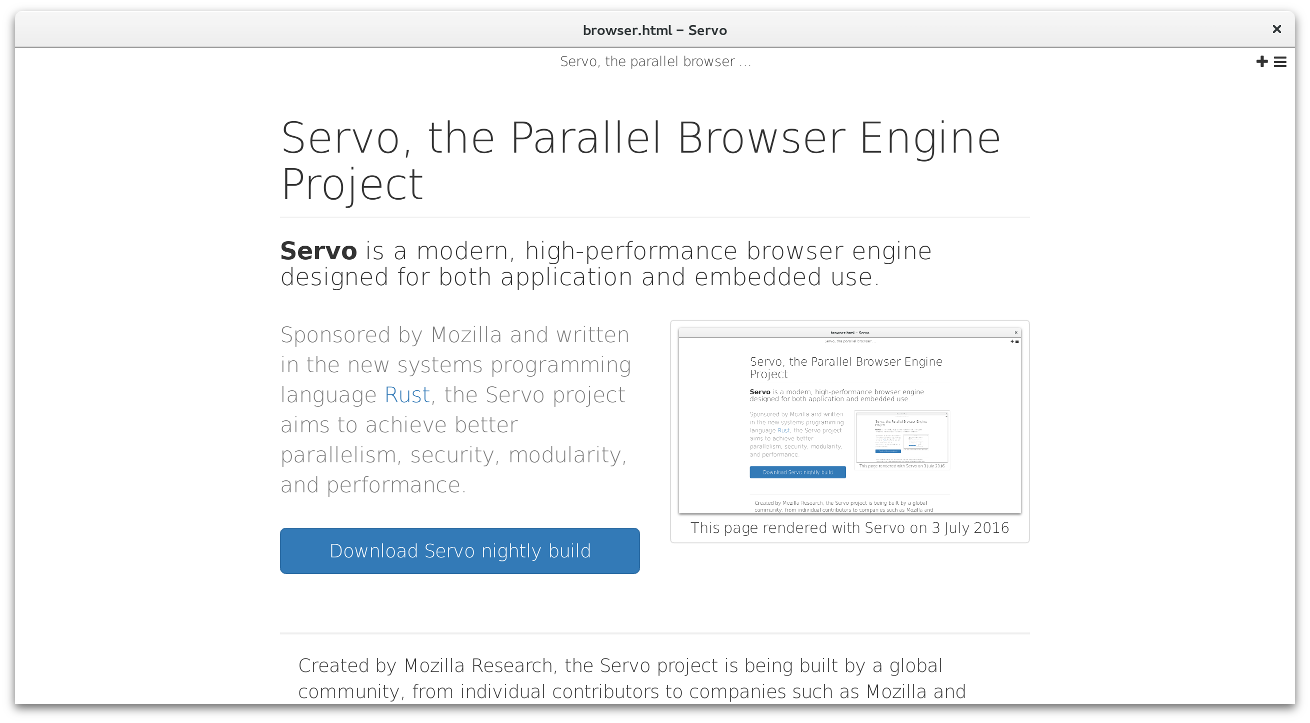This screenshot has height=723, width=1310.
Task: Click the 'Servo, the parallel browser' address text
Action: pyautogui.click(x=655, y=61)
